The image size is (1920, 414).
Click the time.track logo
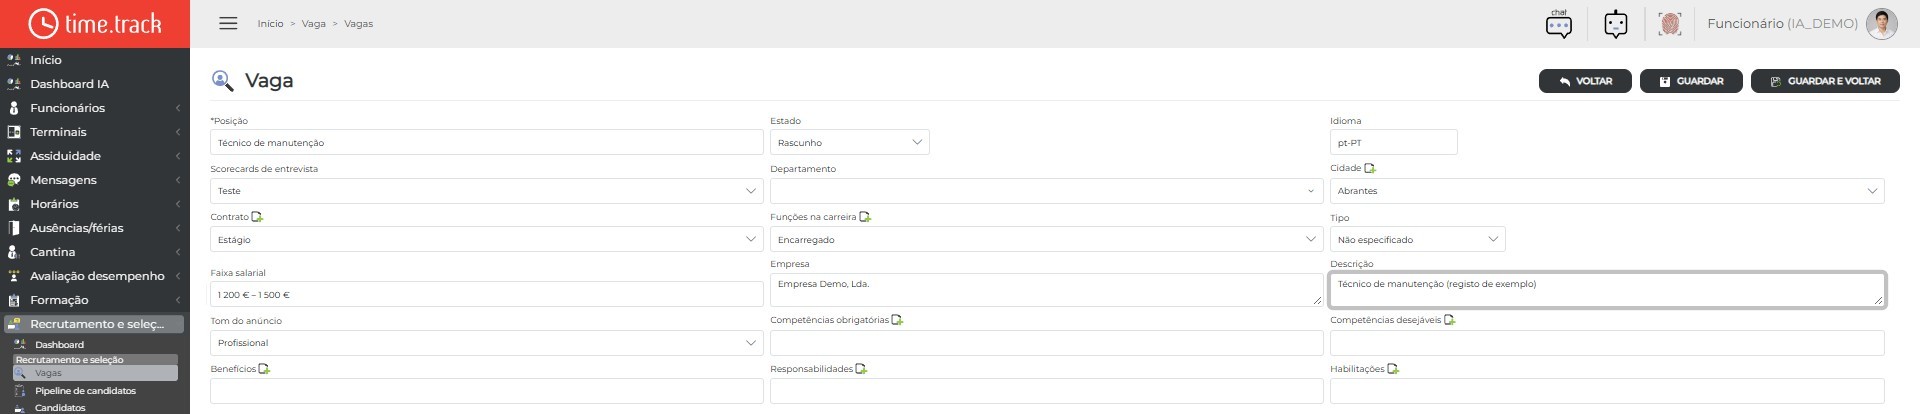click(95, 24)
